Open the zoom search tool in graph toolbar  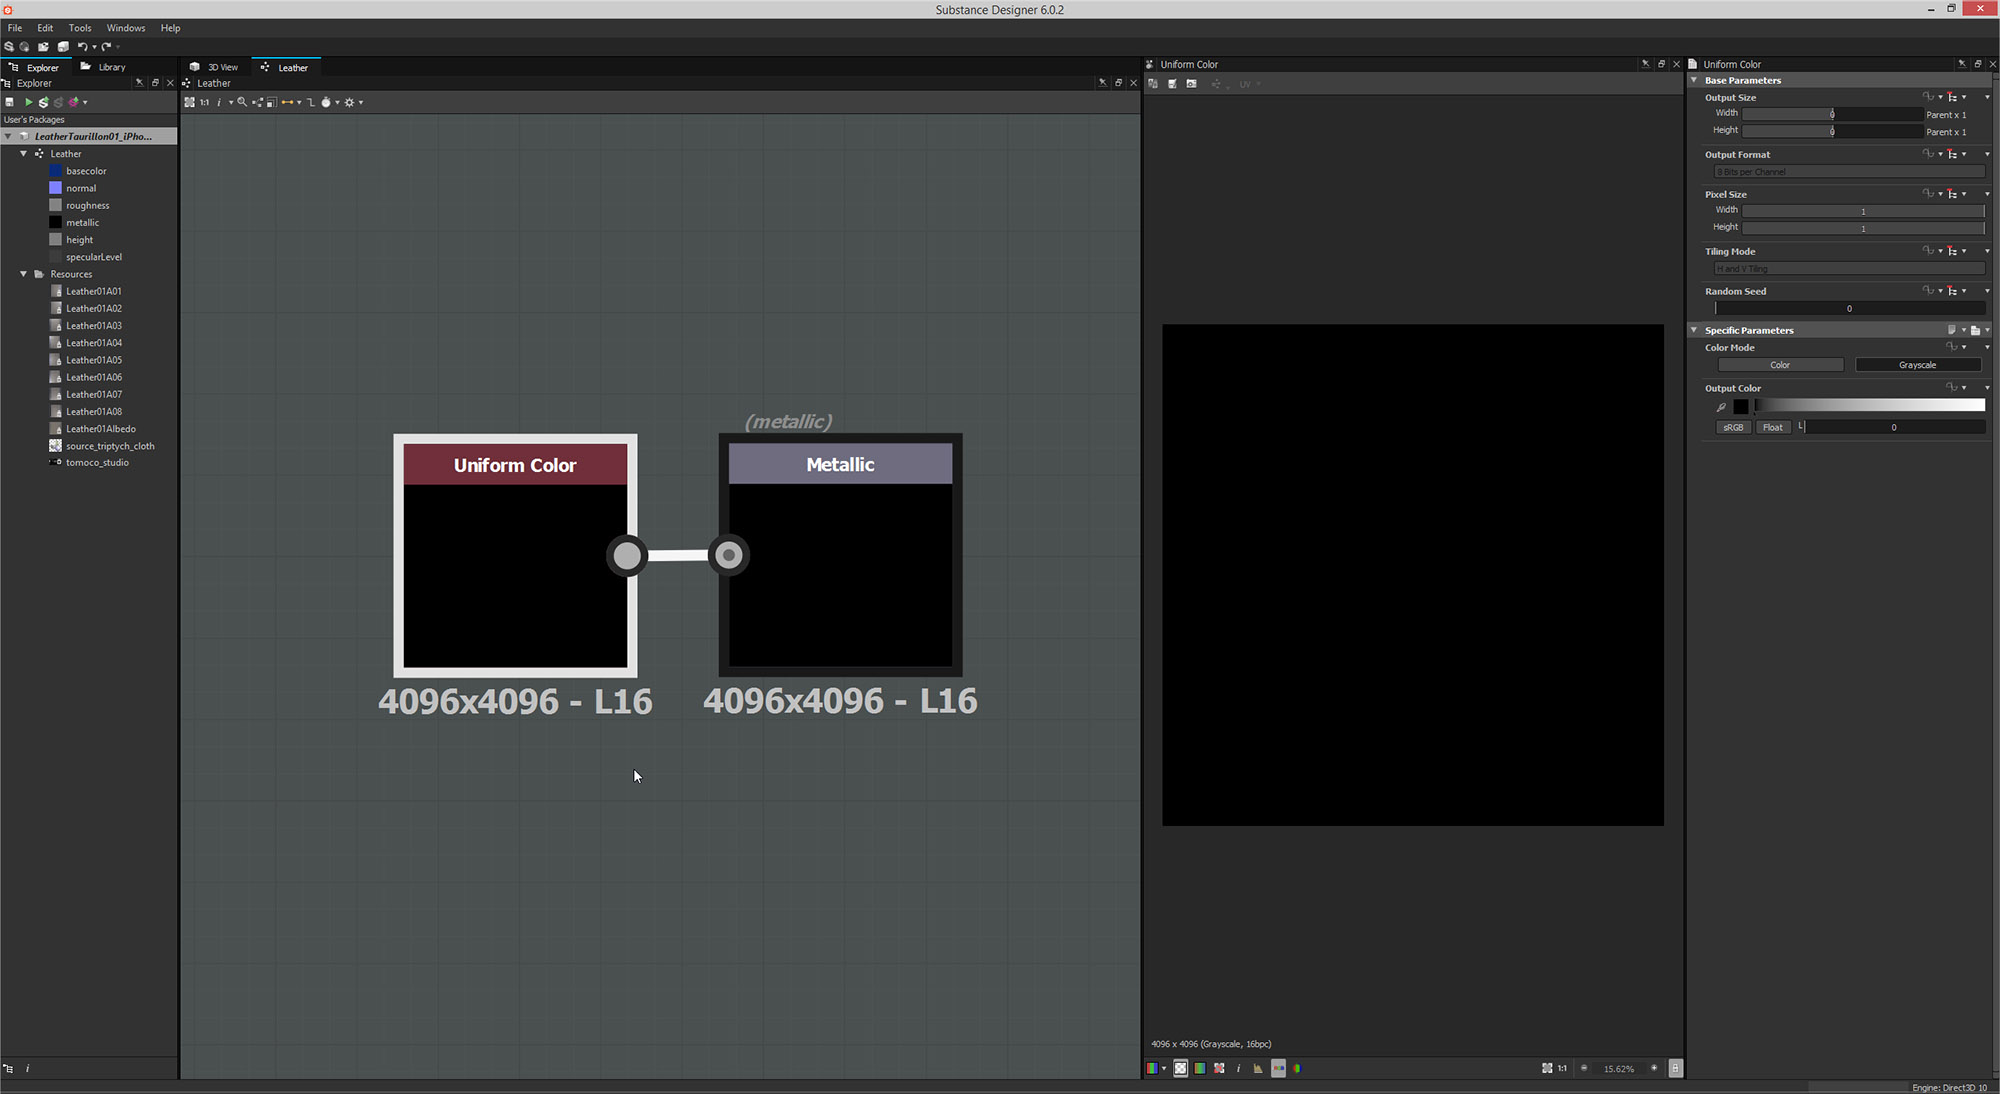click(241, 102)
